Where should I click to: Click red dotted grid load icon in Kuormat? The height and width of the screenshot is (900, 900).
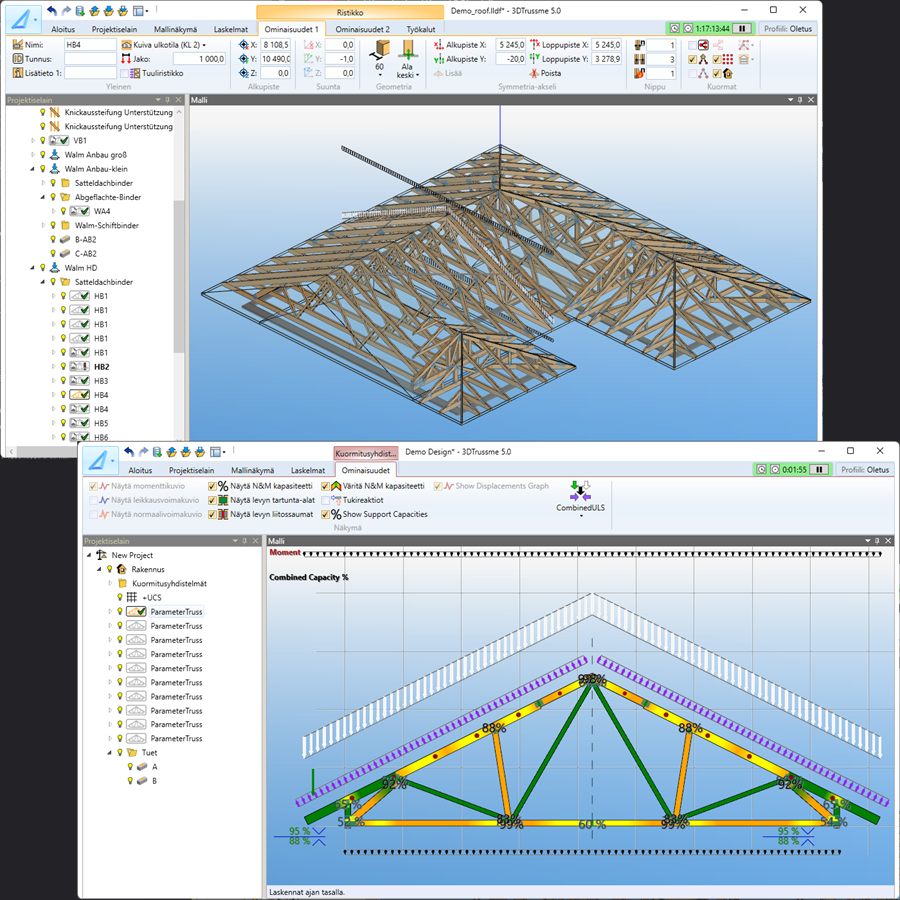728,59
